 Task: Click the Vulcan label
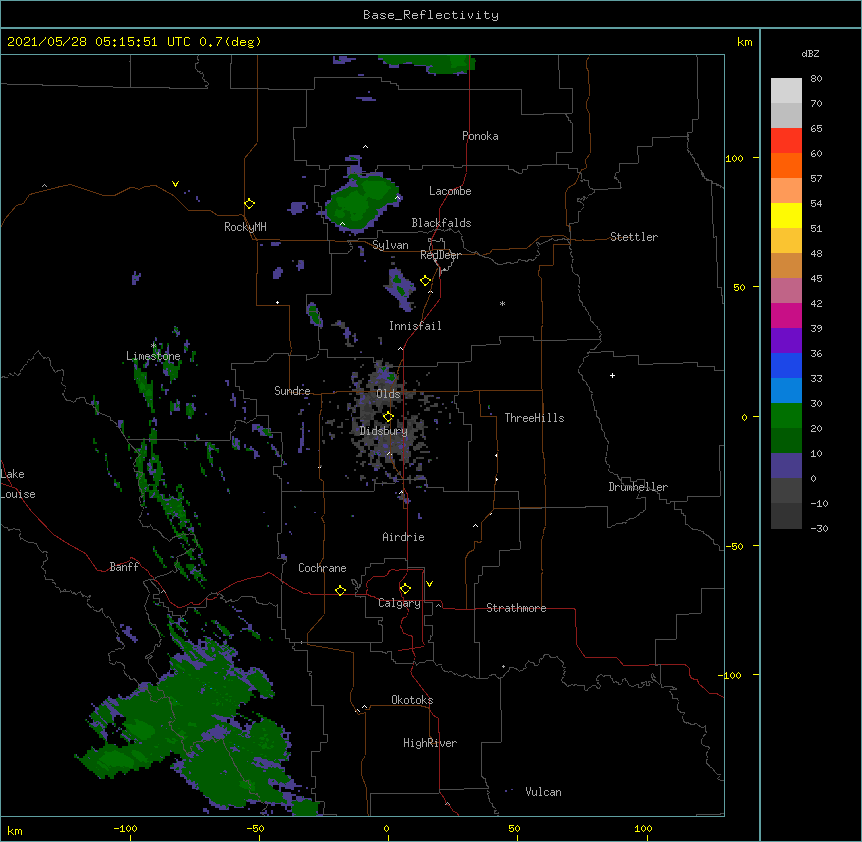(543, 792)
